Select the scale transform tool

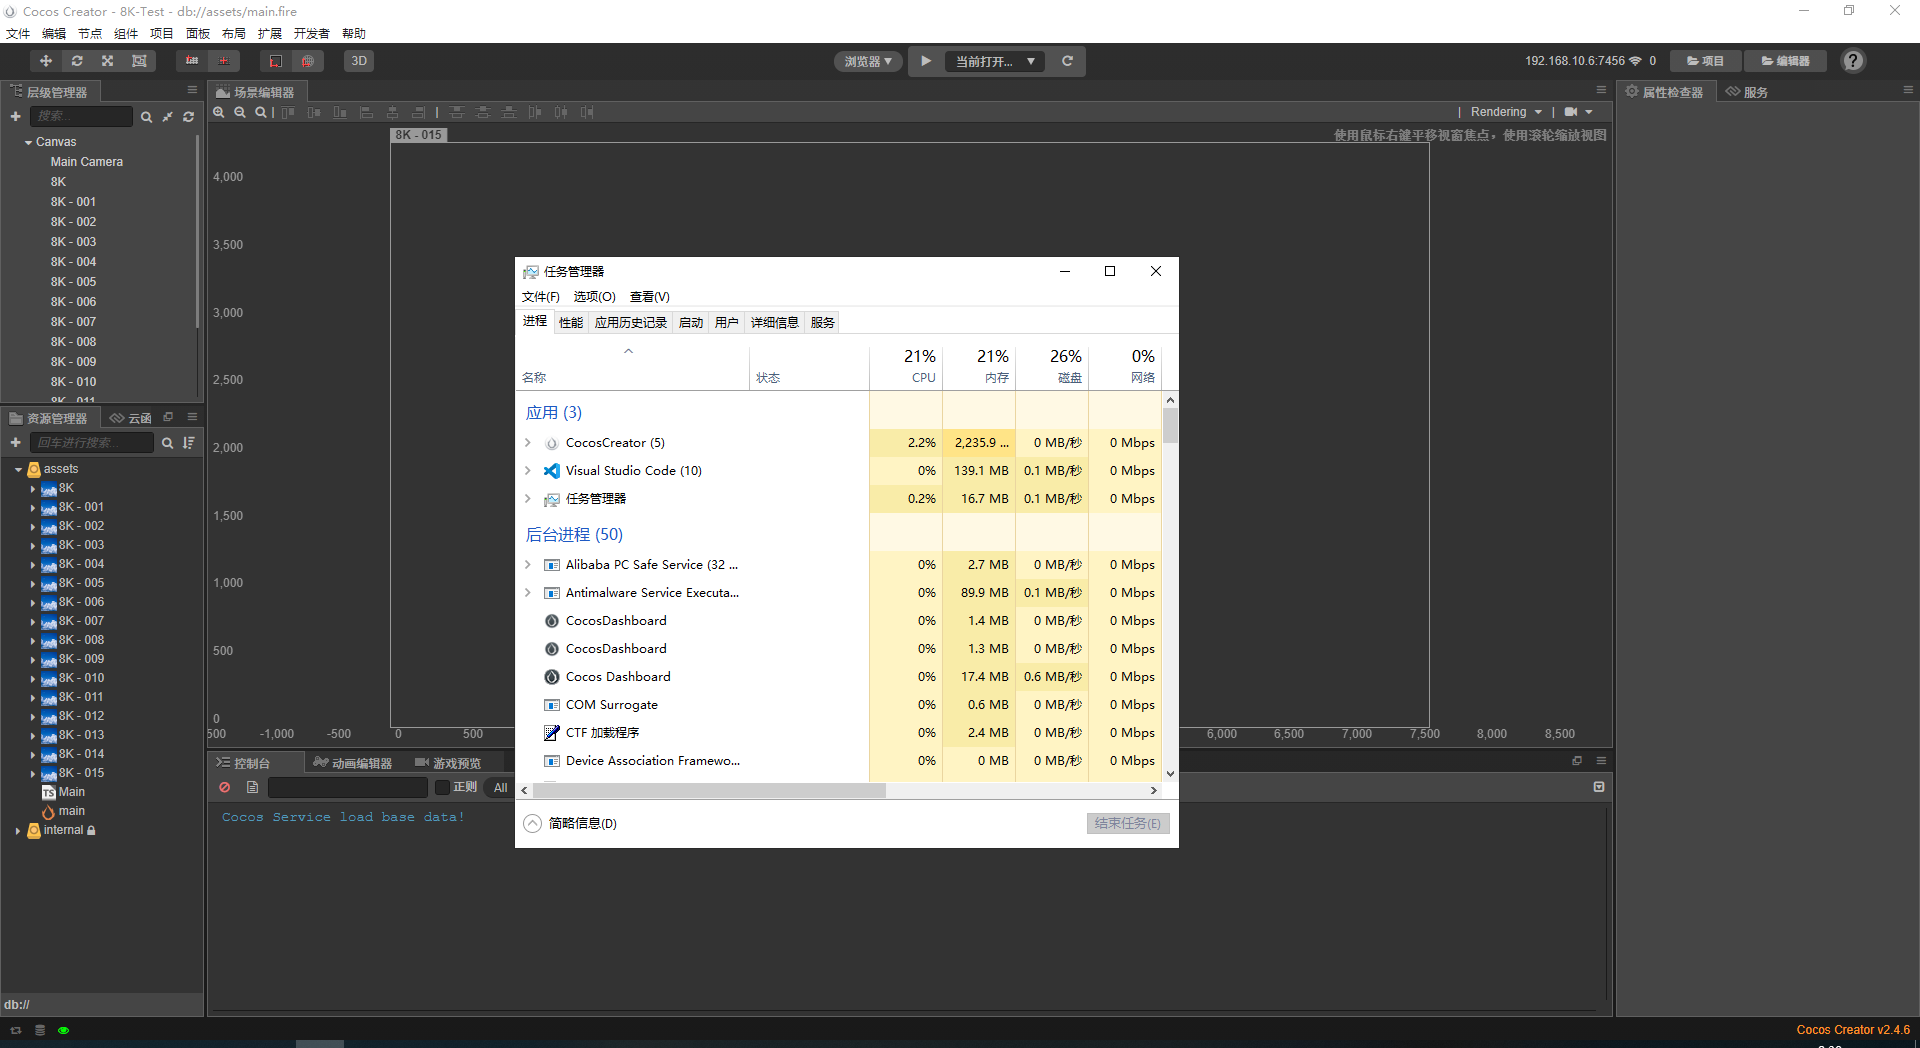(x=108, y=61)
